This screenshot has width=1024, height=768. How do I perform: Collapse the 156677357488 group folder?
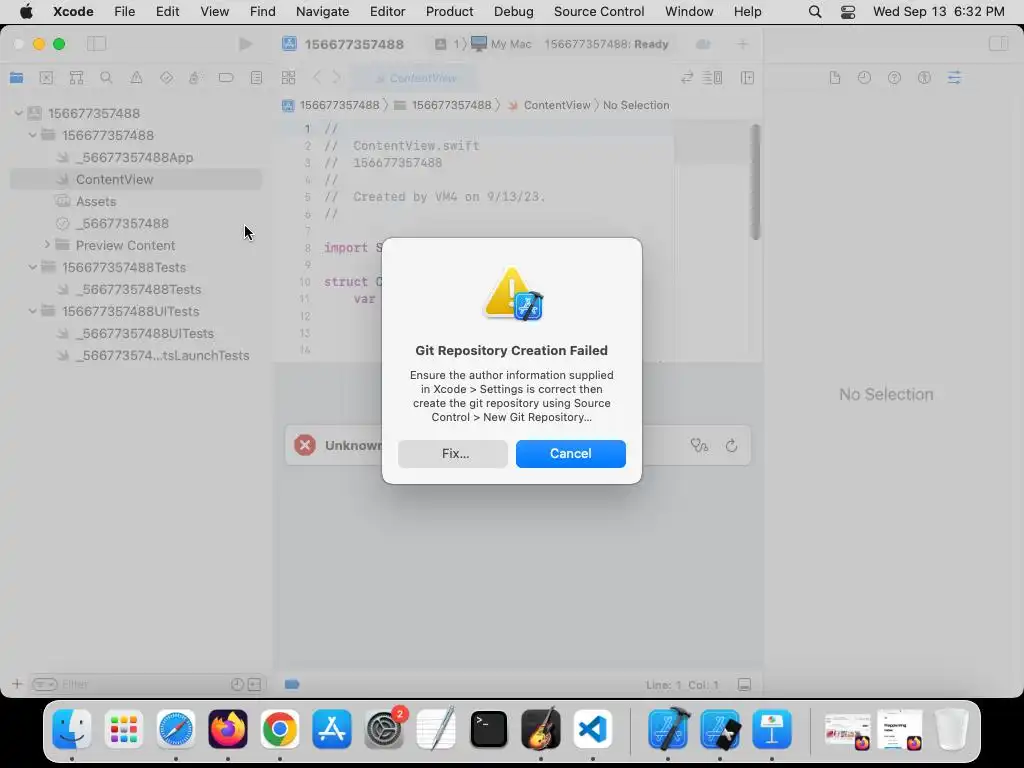[x=33, y=135]
